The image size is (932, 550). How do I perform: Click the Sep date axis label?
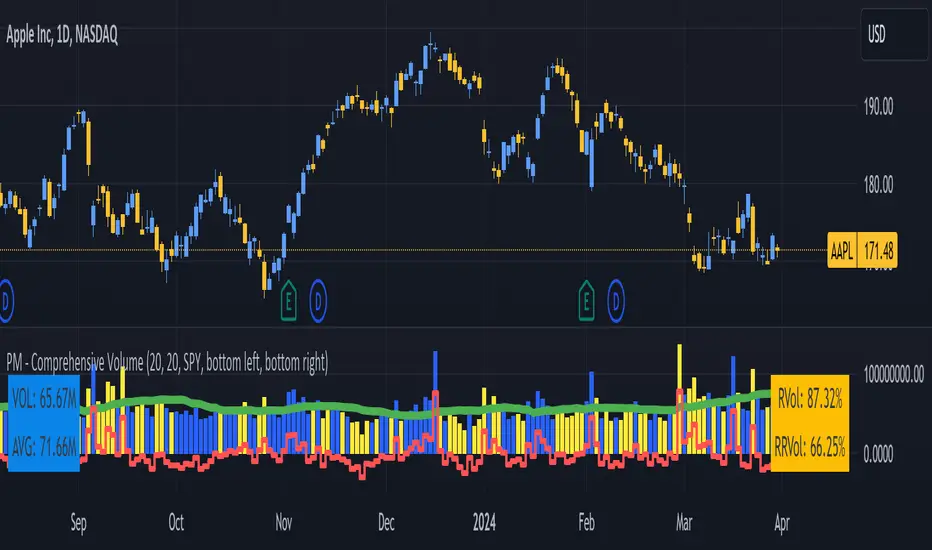click(78, 523)
